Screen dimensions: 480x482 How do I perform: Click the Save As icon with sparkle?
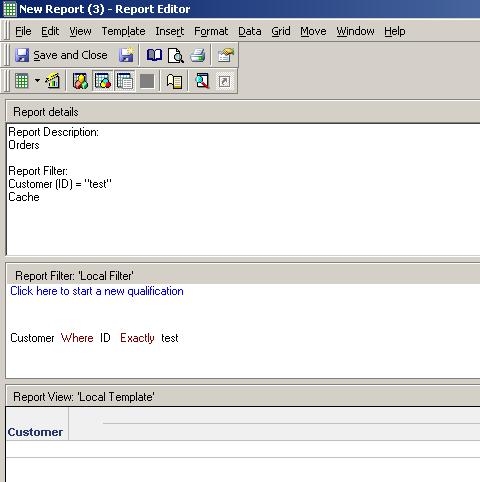click(x=127, y=55)
